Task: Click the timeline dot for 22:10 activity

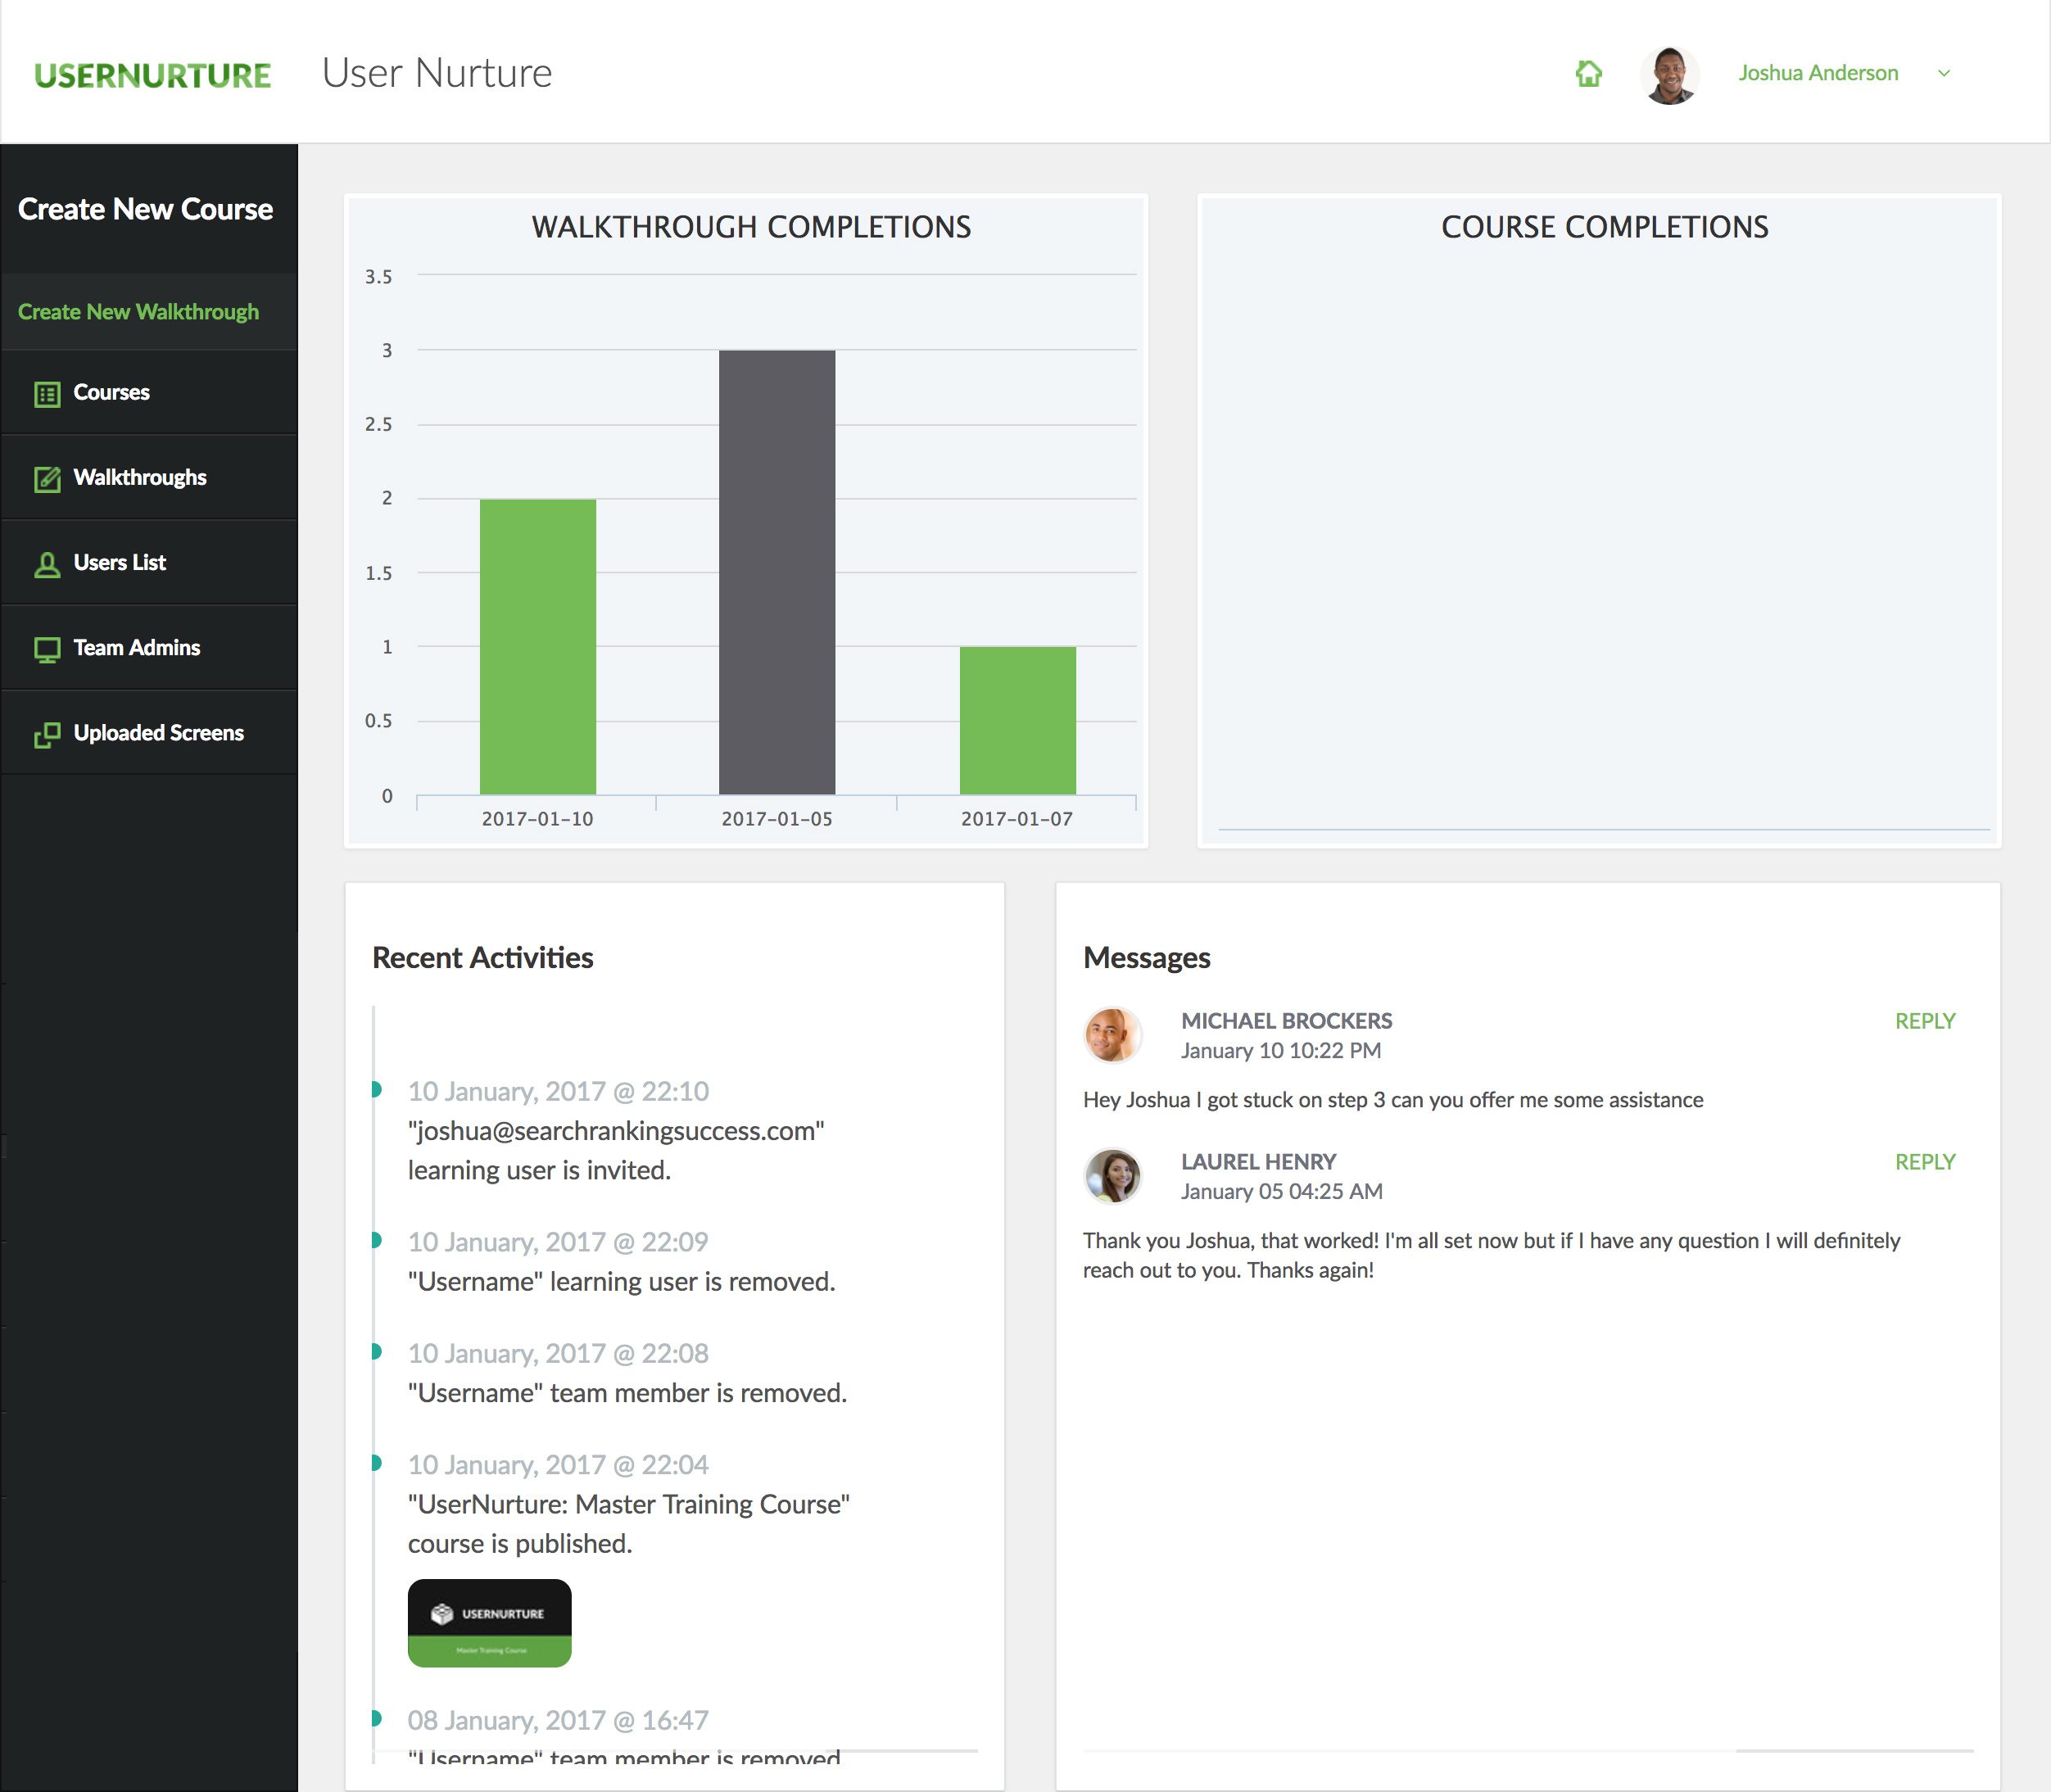Action: tap(377, 1089)
